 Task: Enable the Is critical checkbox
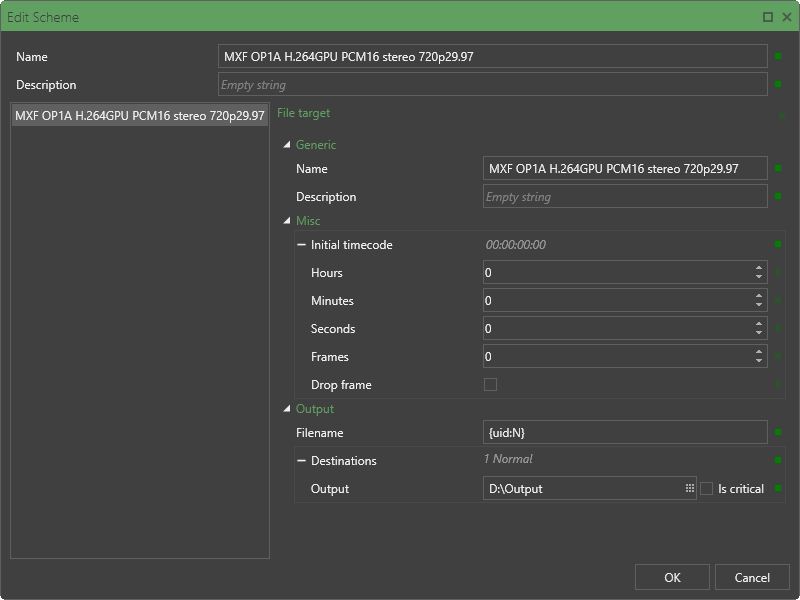pyautogui.click(x=707, y=488)
